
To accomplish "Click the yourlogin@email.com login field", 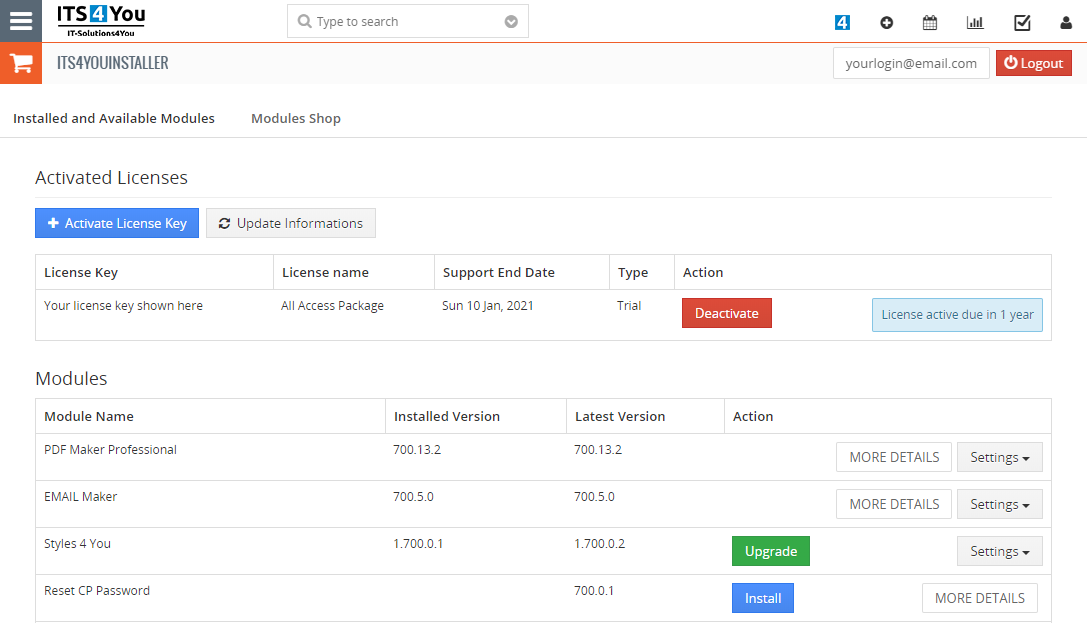I will (910, 63).
